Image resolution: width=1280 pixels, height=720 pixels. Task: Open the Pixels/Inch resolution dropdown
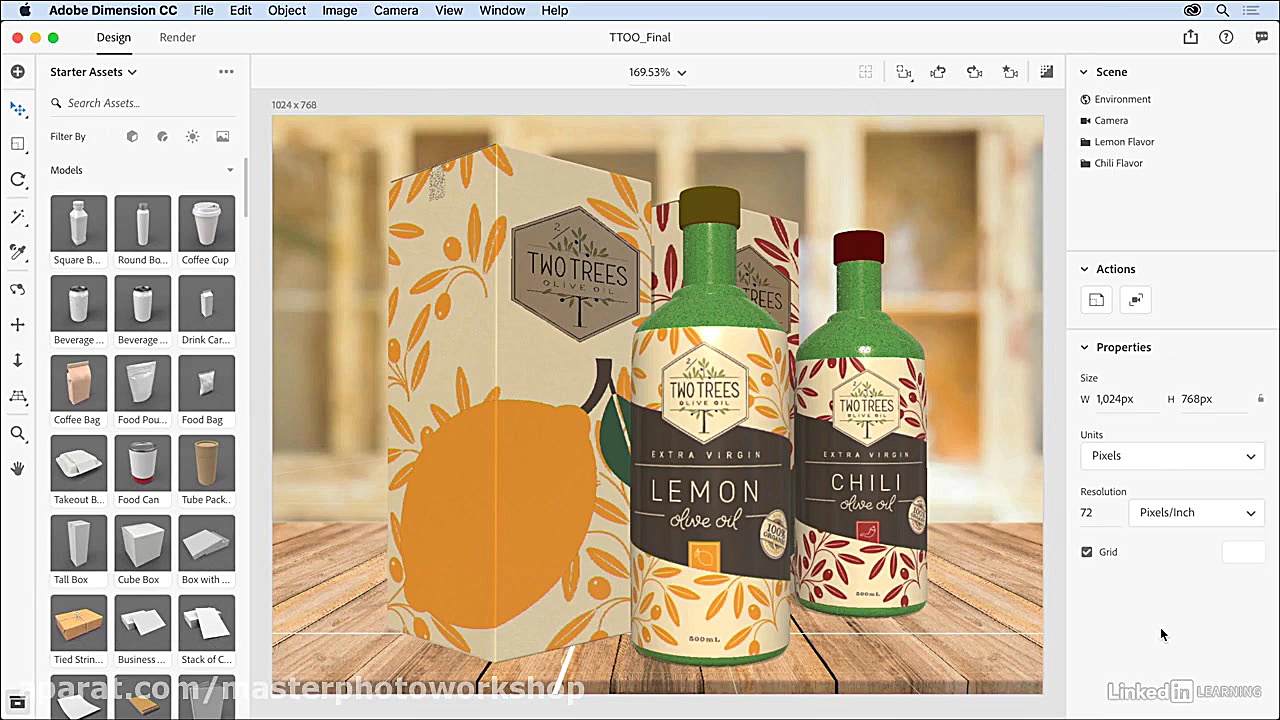[x=1196, y=513]
